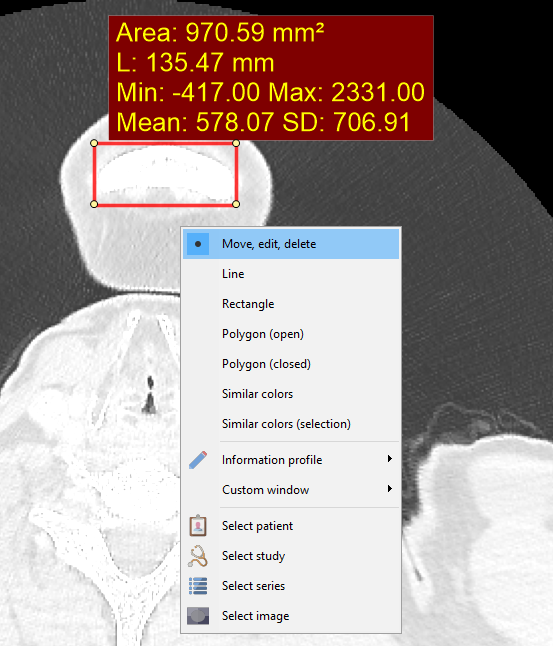Expand the Custom window submenu arrow
553x646 pixels.
pos(389,489)
